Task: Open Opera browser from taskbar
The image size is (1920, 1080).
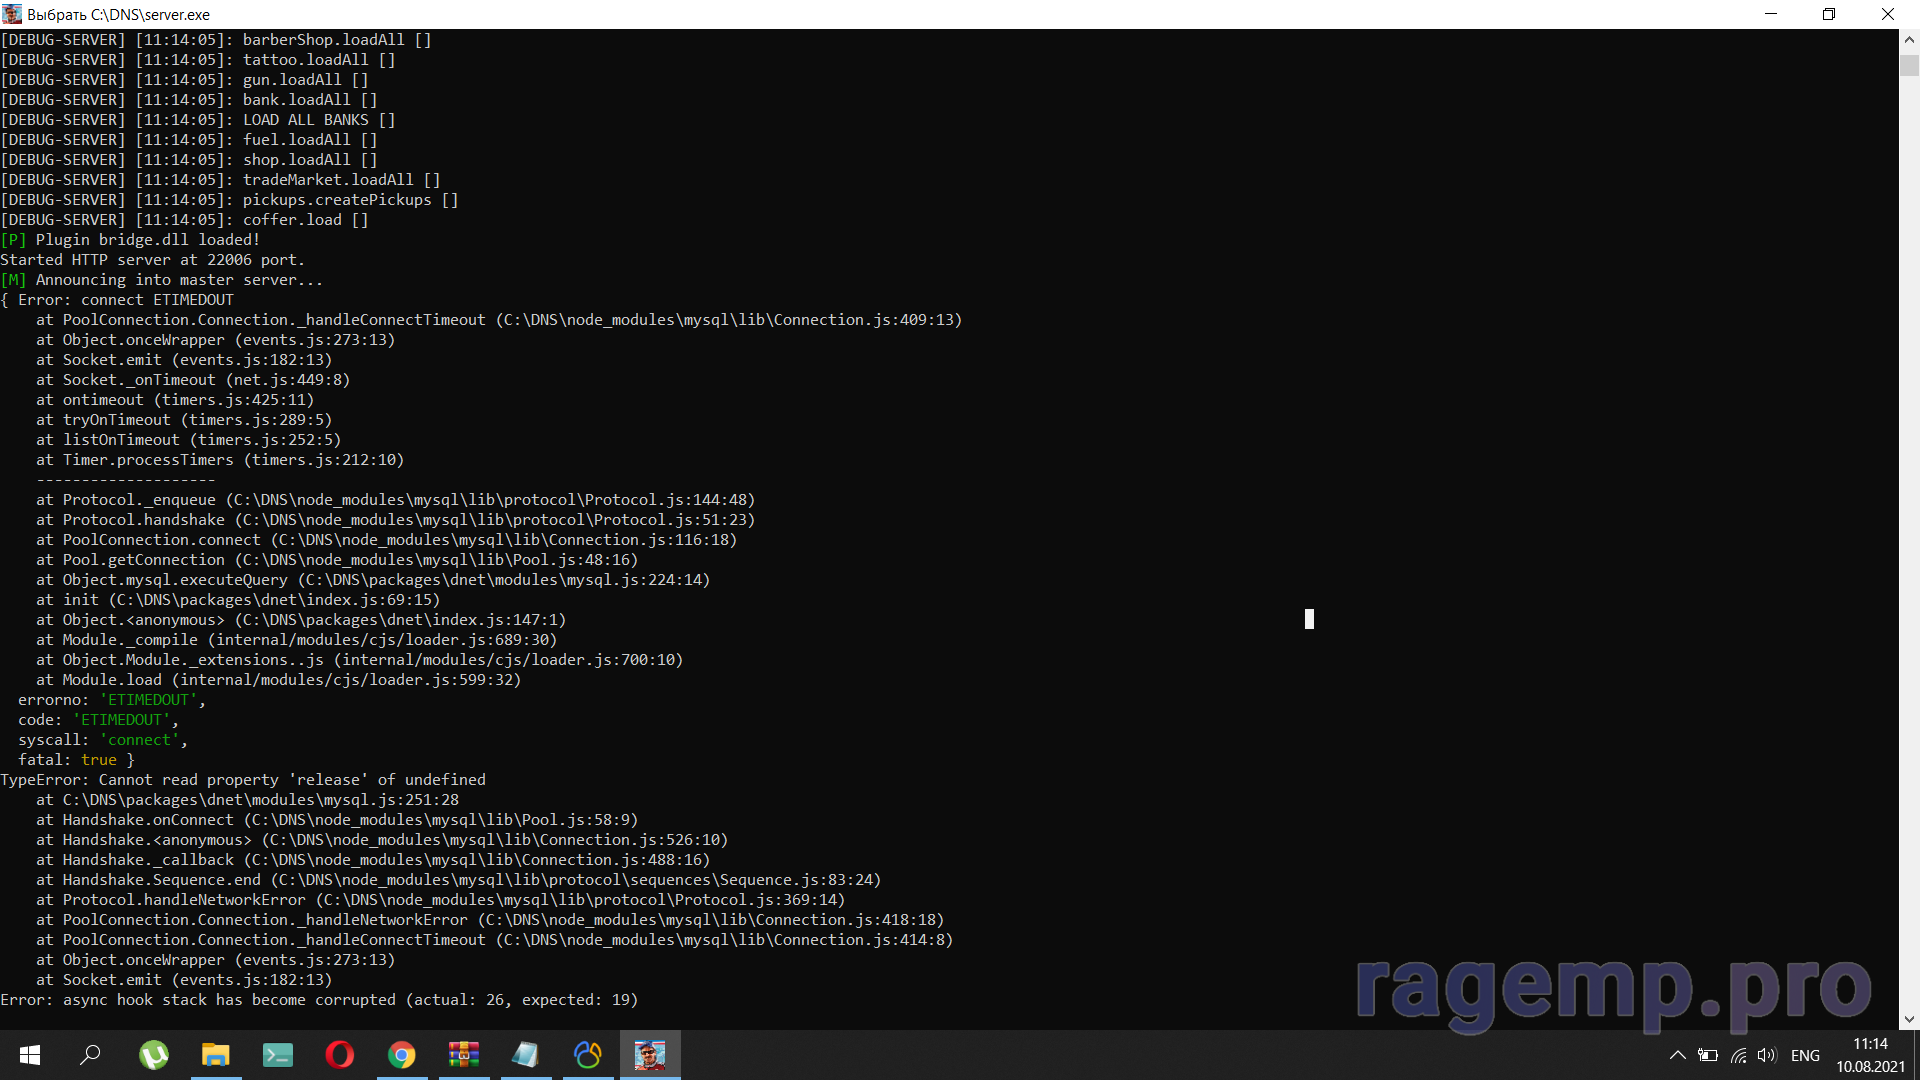Action: tap(340, 1055)
